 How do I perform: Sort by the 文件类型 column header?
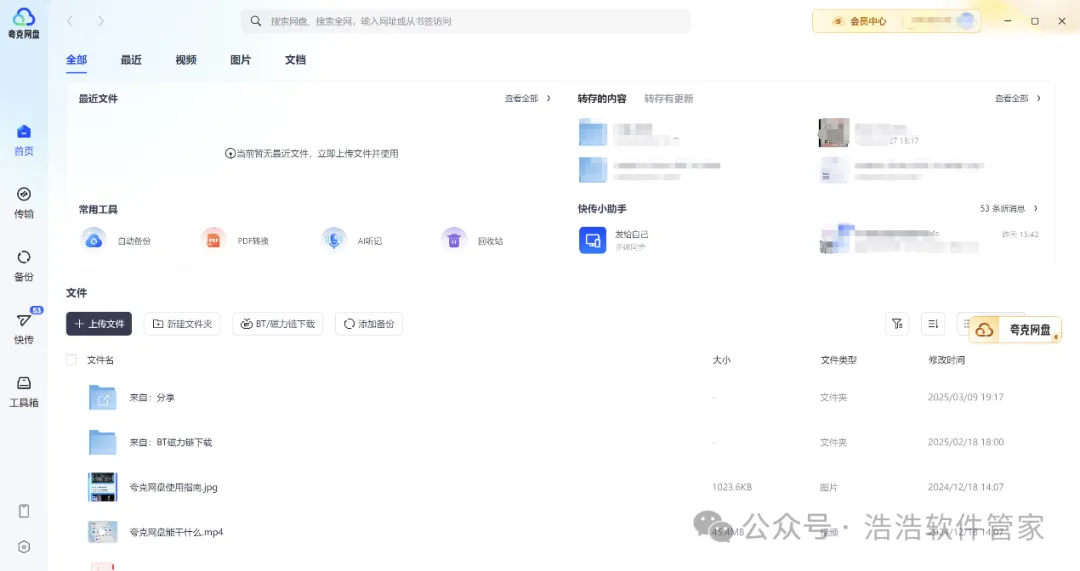838,360
